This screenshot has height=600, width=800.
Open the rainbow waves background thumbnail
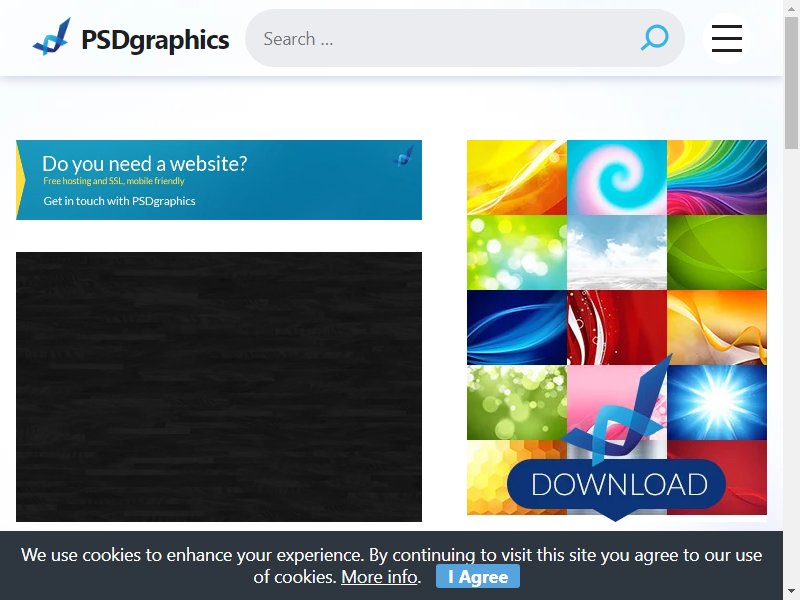(x=717, y=178)
